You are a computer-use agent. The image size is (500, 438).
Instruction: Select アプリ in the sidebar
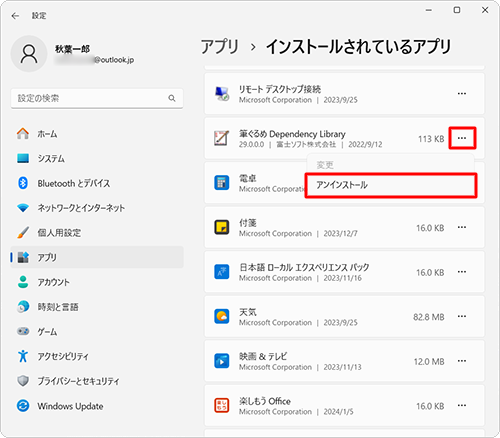pyautogui.click(x=97, y=257)
